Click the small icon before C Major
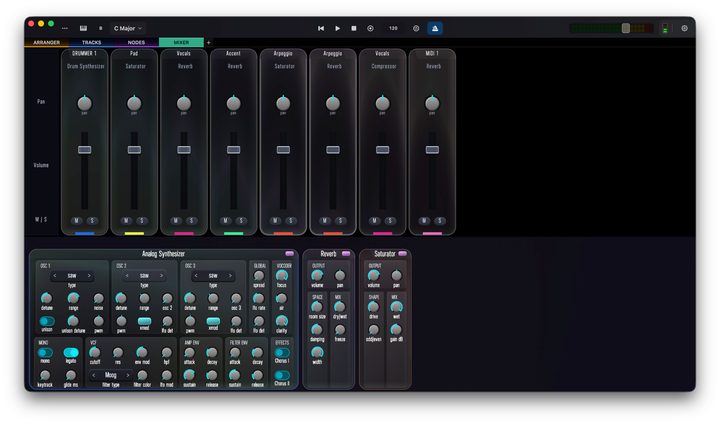This screenshot has width=720, height=424. point(101,28)
